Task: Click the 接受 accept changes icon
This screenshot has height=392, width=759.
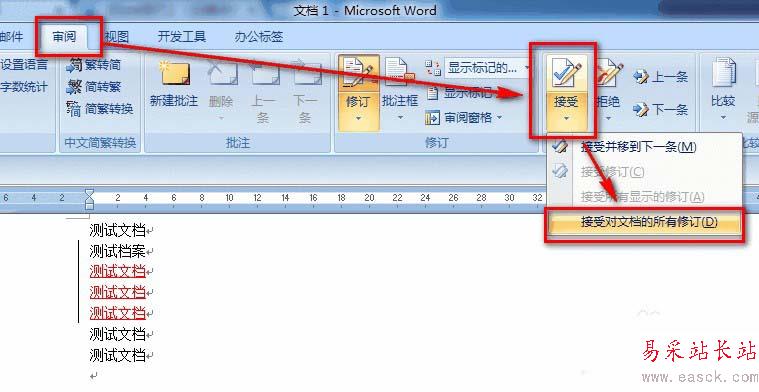Action: pyautogui.click(x=565, y=73)
